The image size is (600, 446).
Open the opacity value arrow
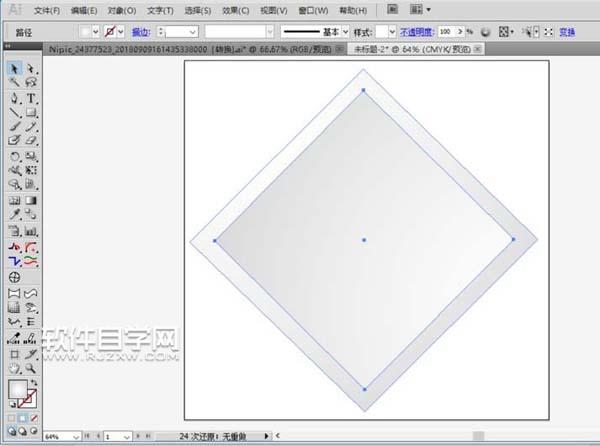click(x=460, y=32)
